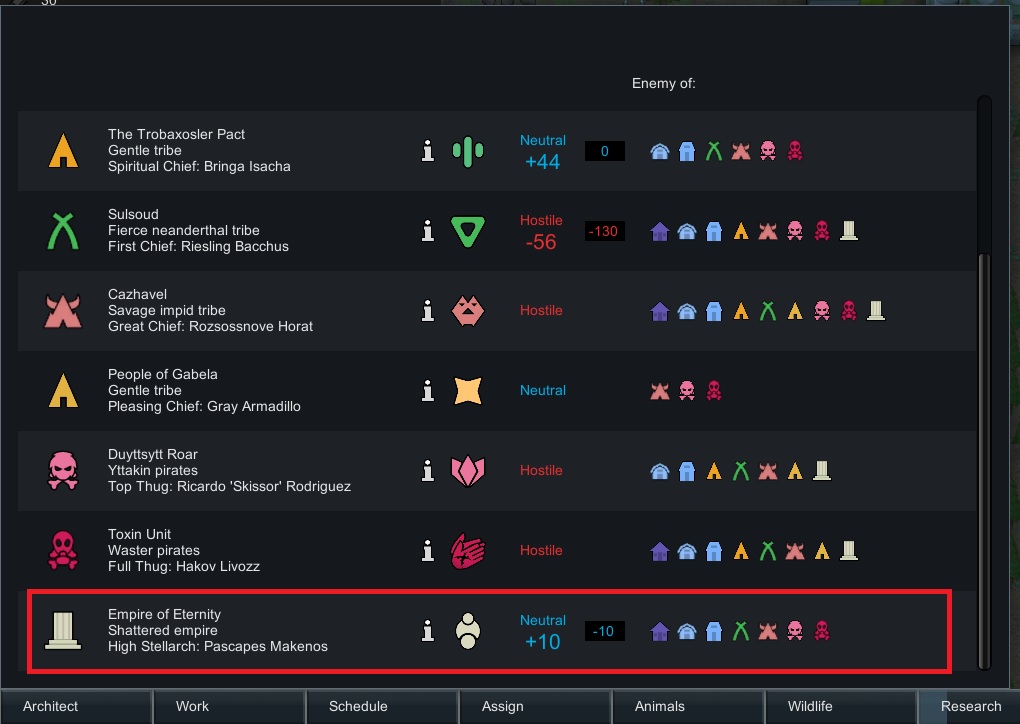Open info for The Trobaxosler Pact
The width and height of the screenshot is (1020, 724).
click(x=428, y=151)
